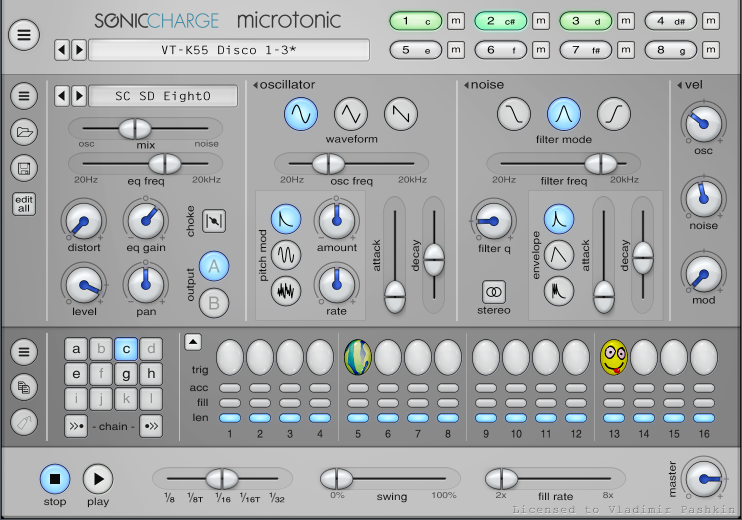Mute drum channel 4
Viewport: 742px width, 520px height.
711,21
